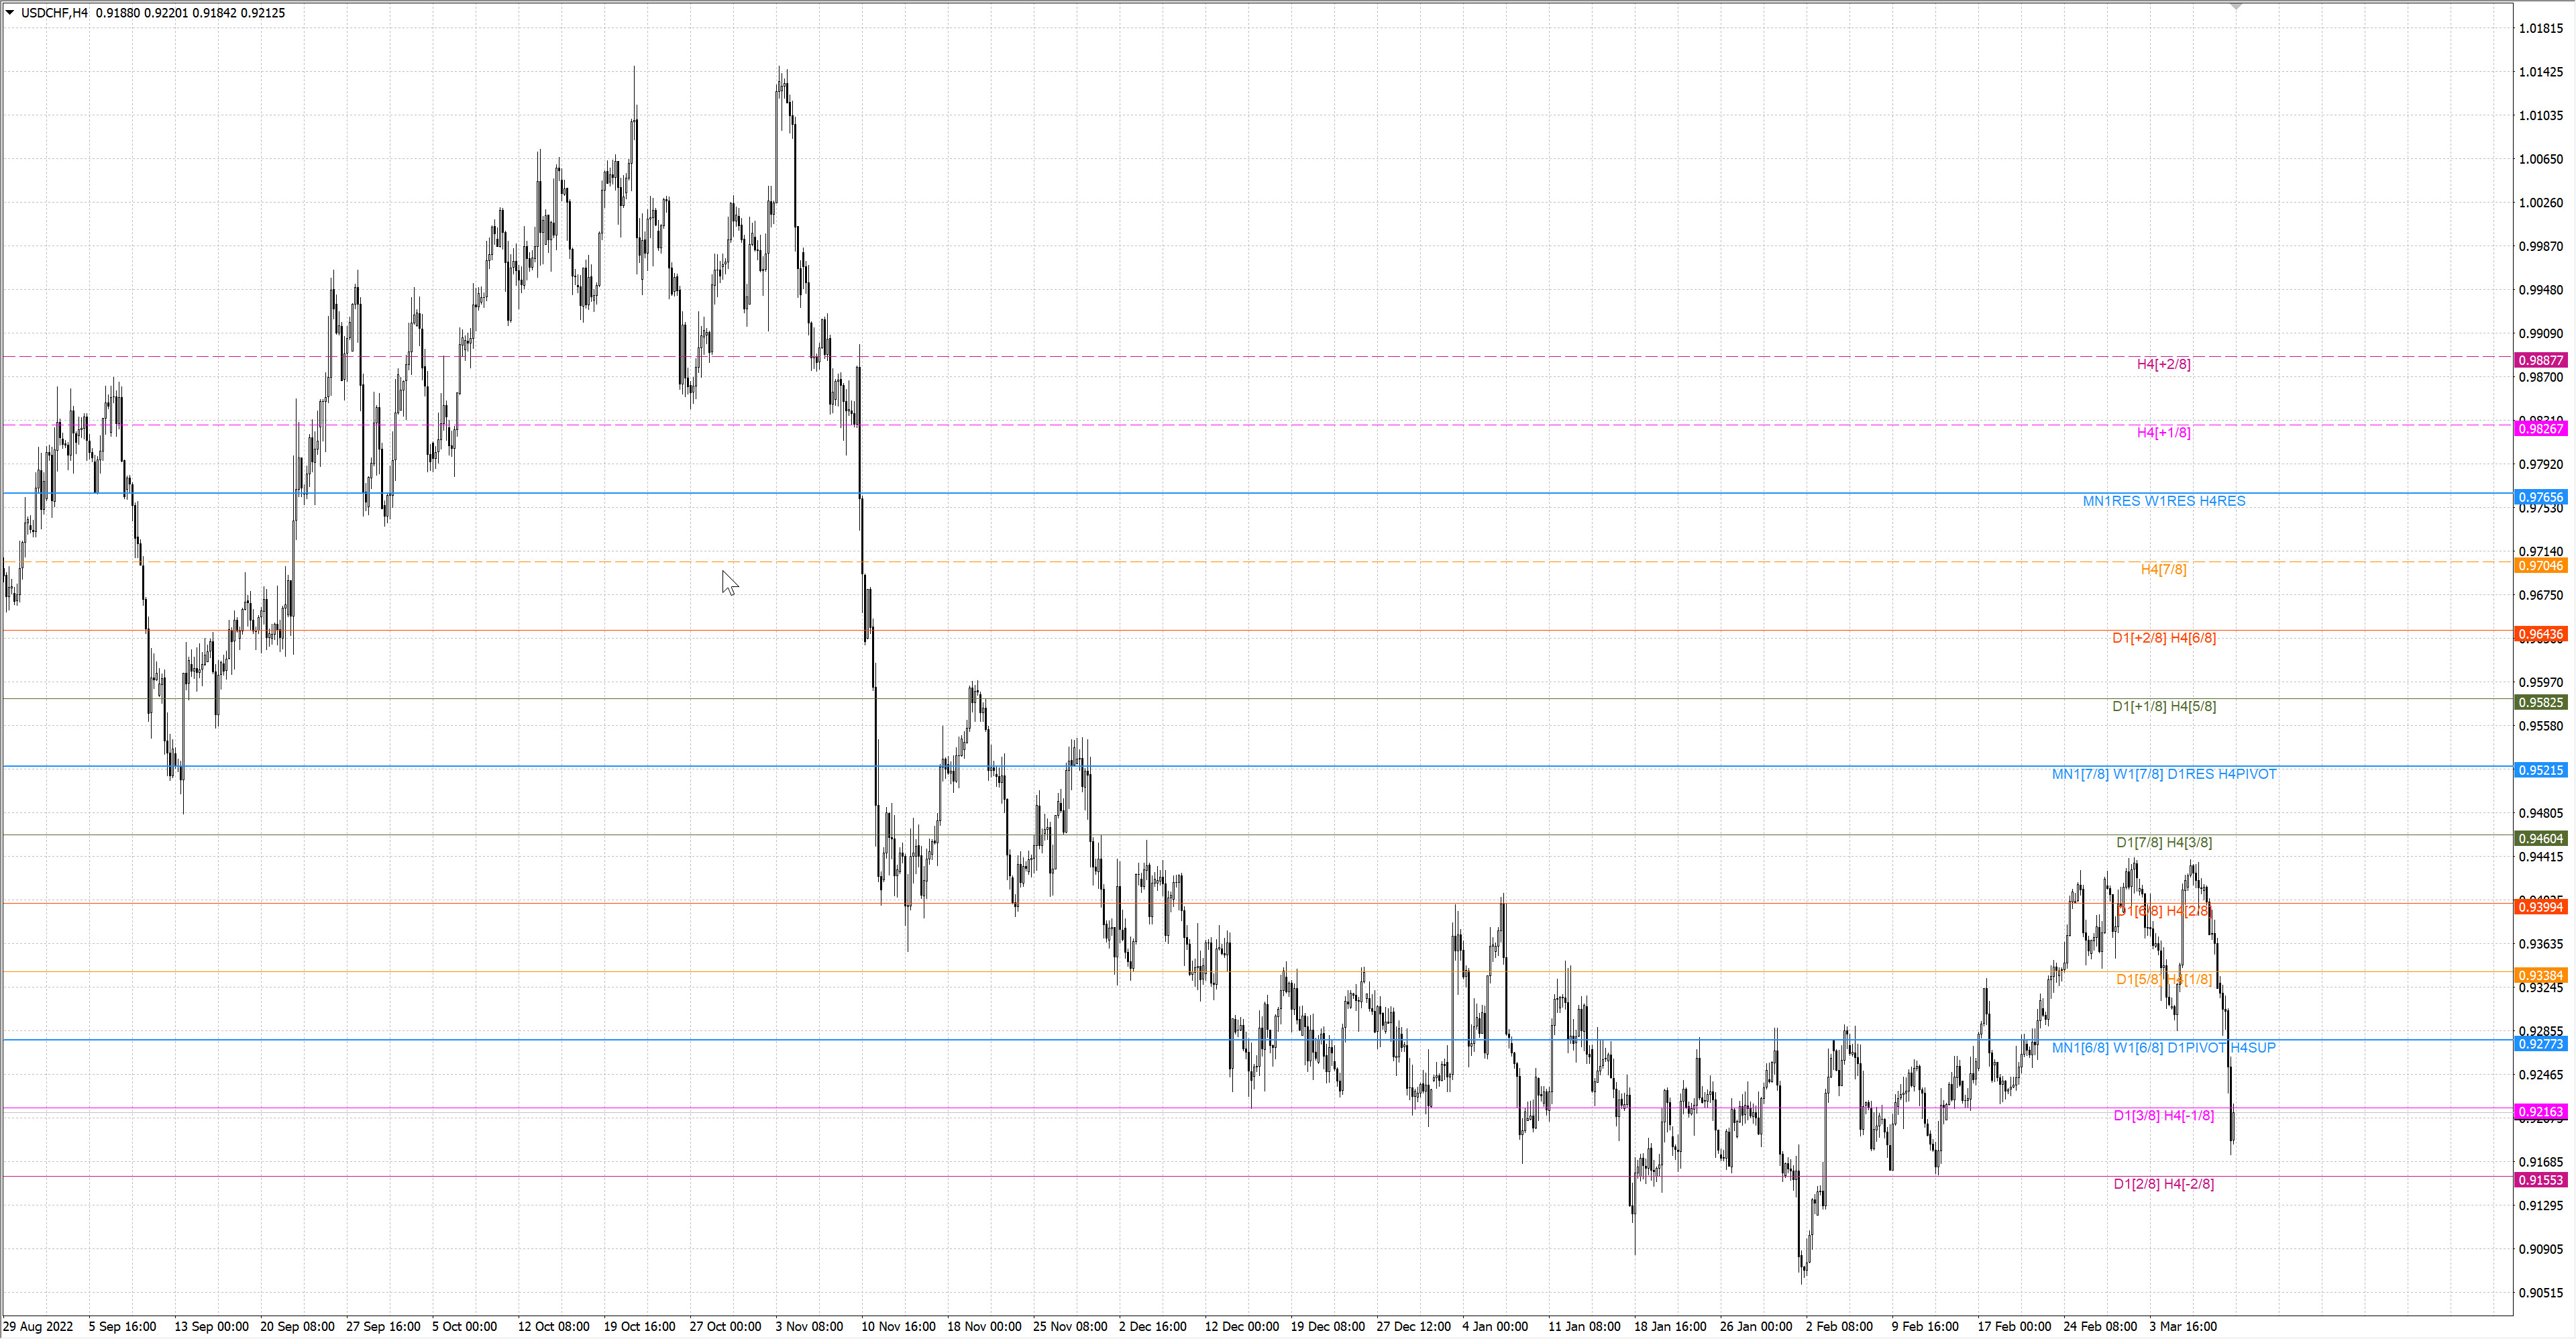Select the D1[+1/8] H4[5/8] label

[x=2163, y=706]
